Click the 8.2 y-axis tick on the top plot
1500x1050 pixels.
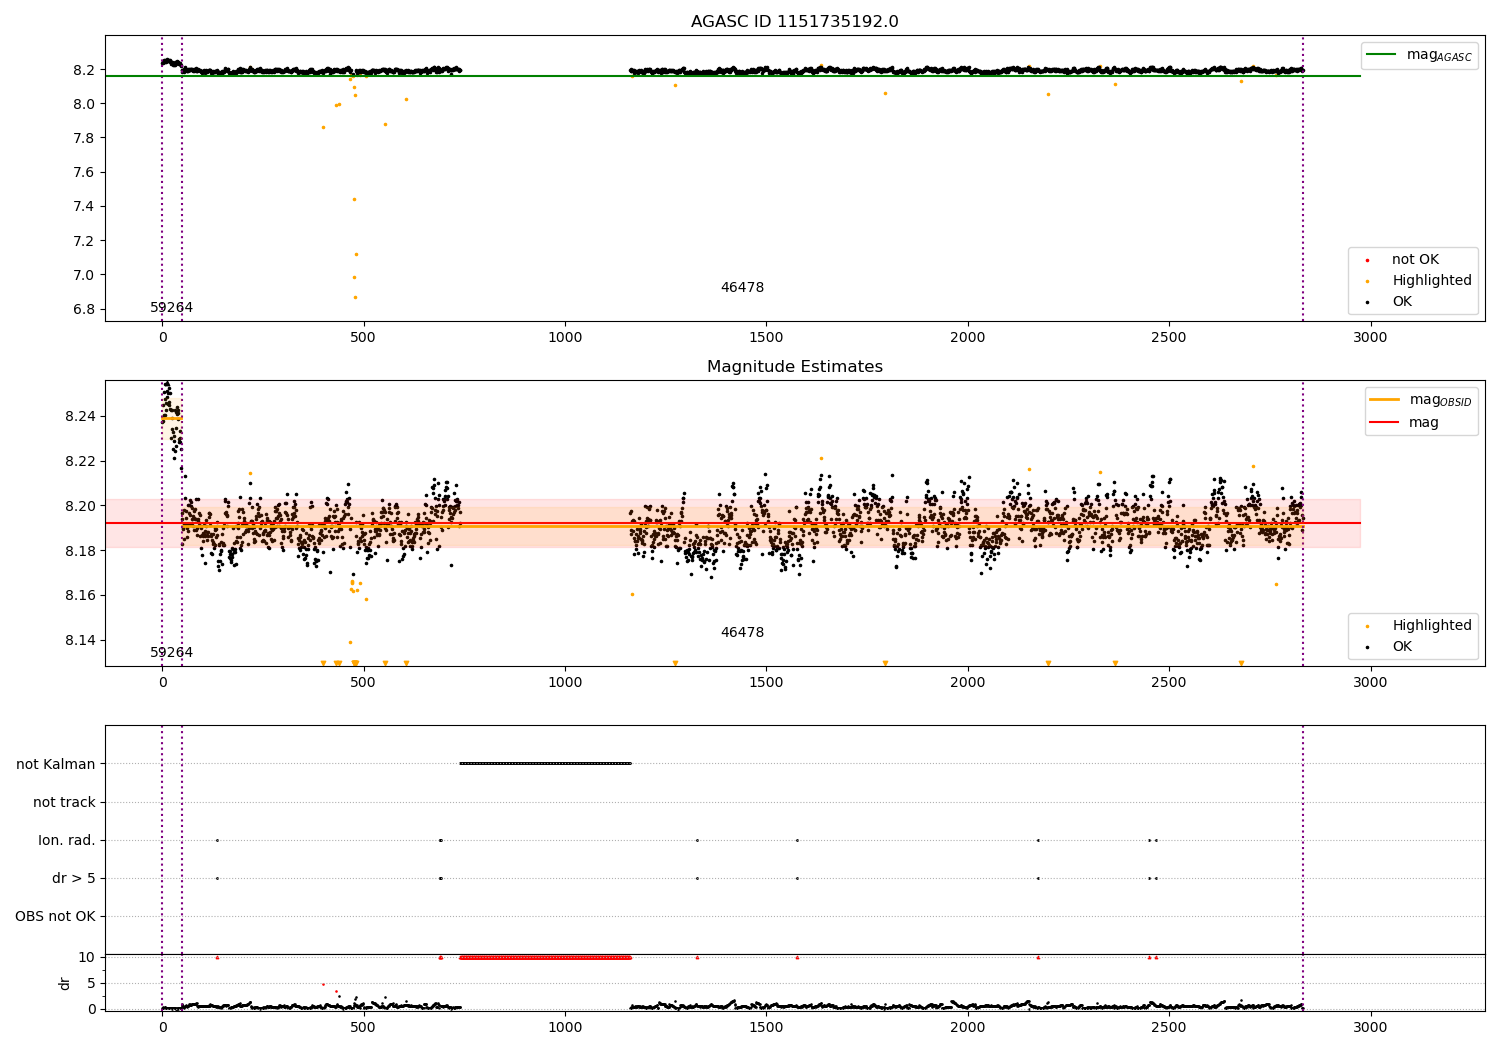click(x=84, y=70)
